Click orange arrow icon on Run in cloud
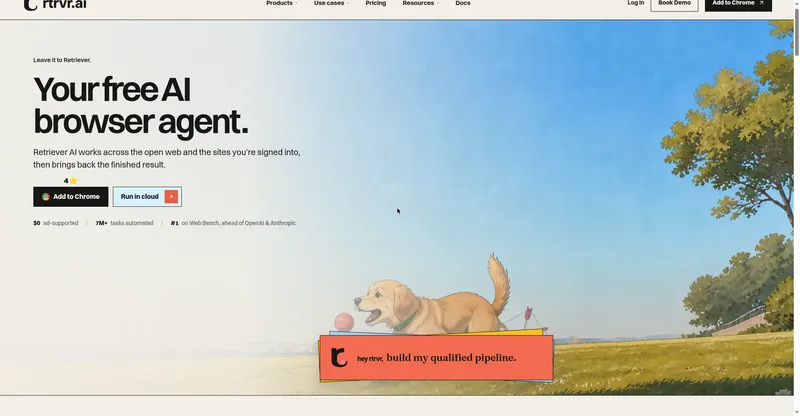 171,197
